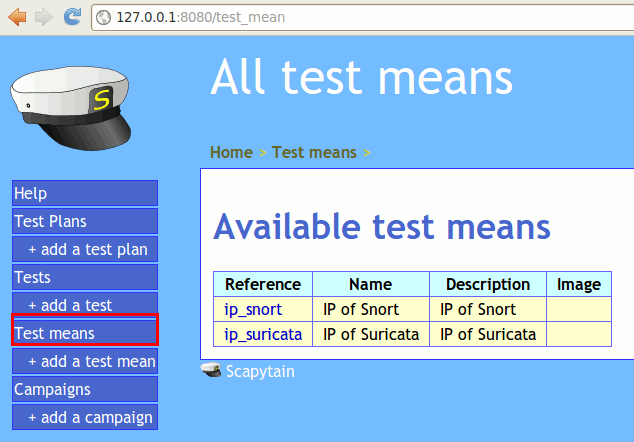Open the ip_suricata reference link

point(262,334)
